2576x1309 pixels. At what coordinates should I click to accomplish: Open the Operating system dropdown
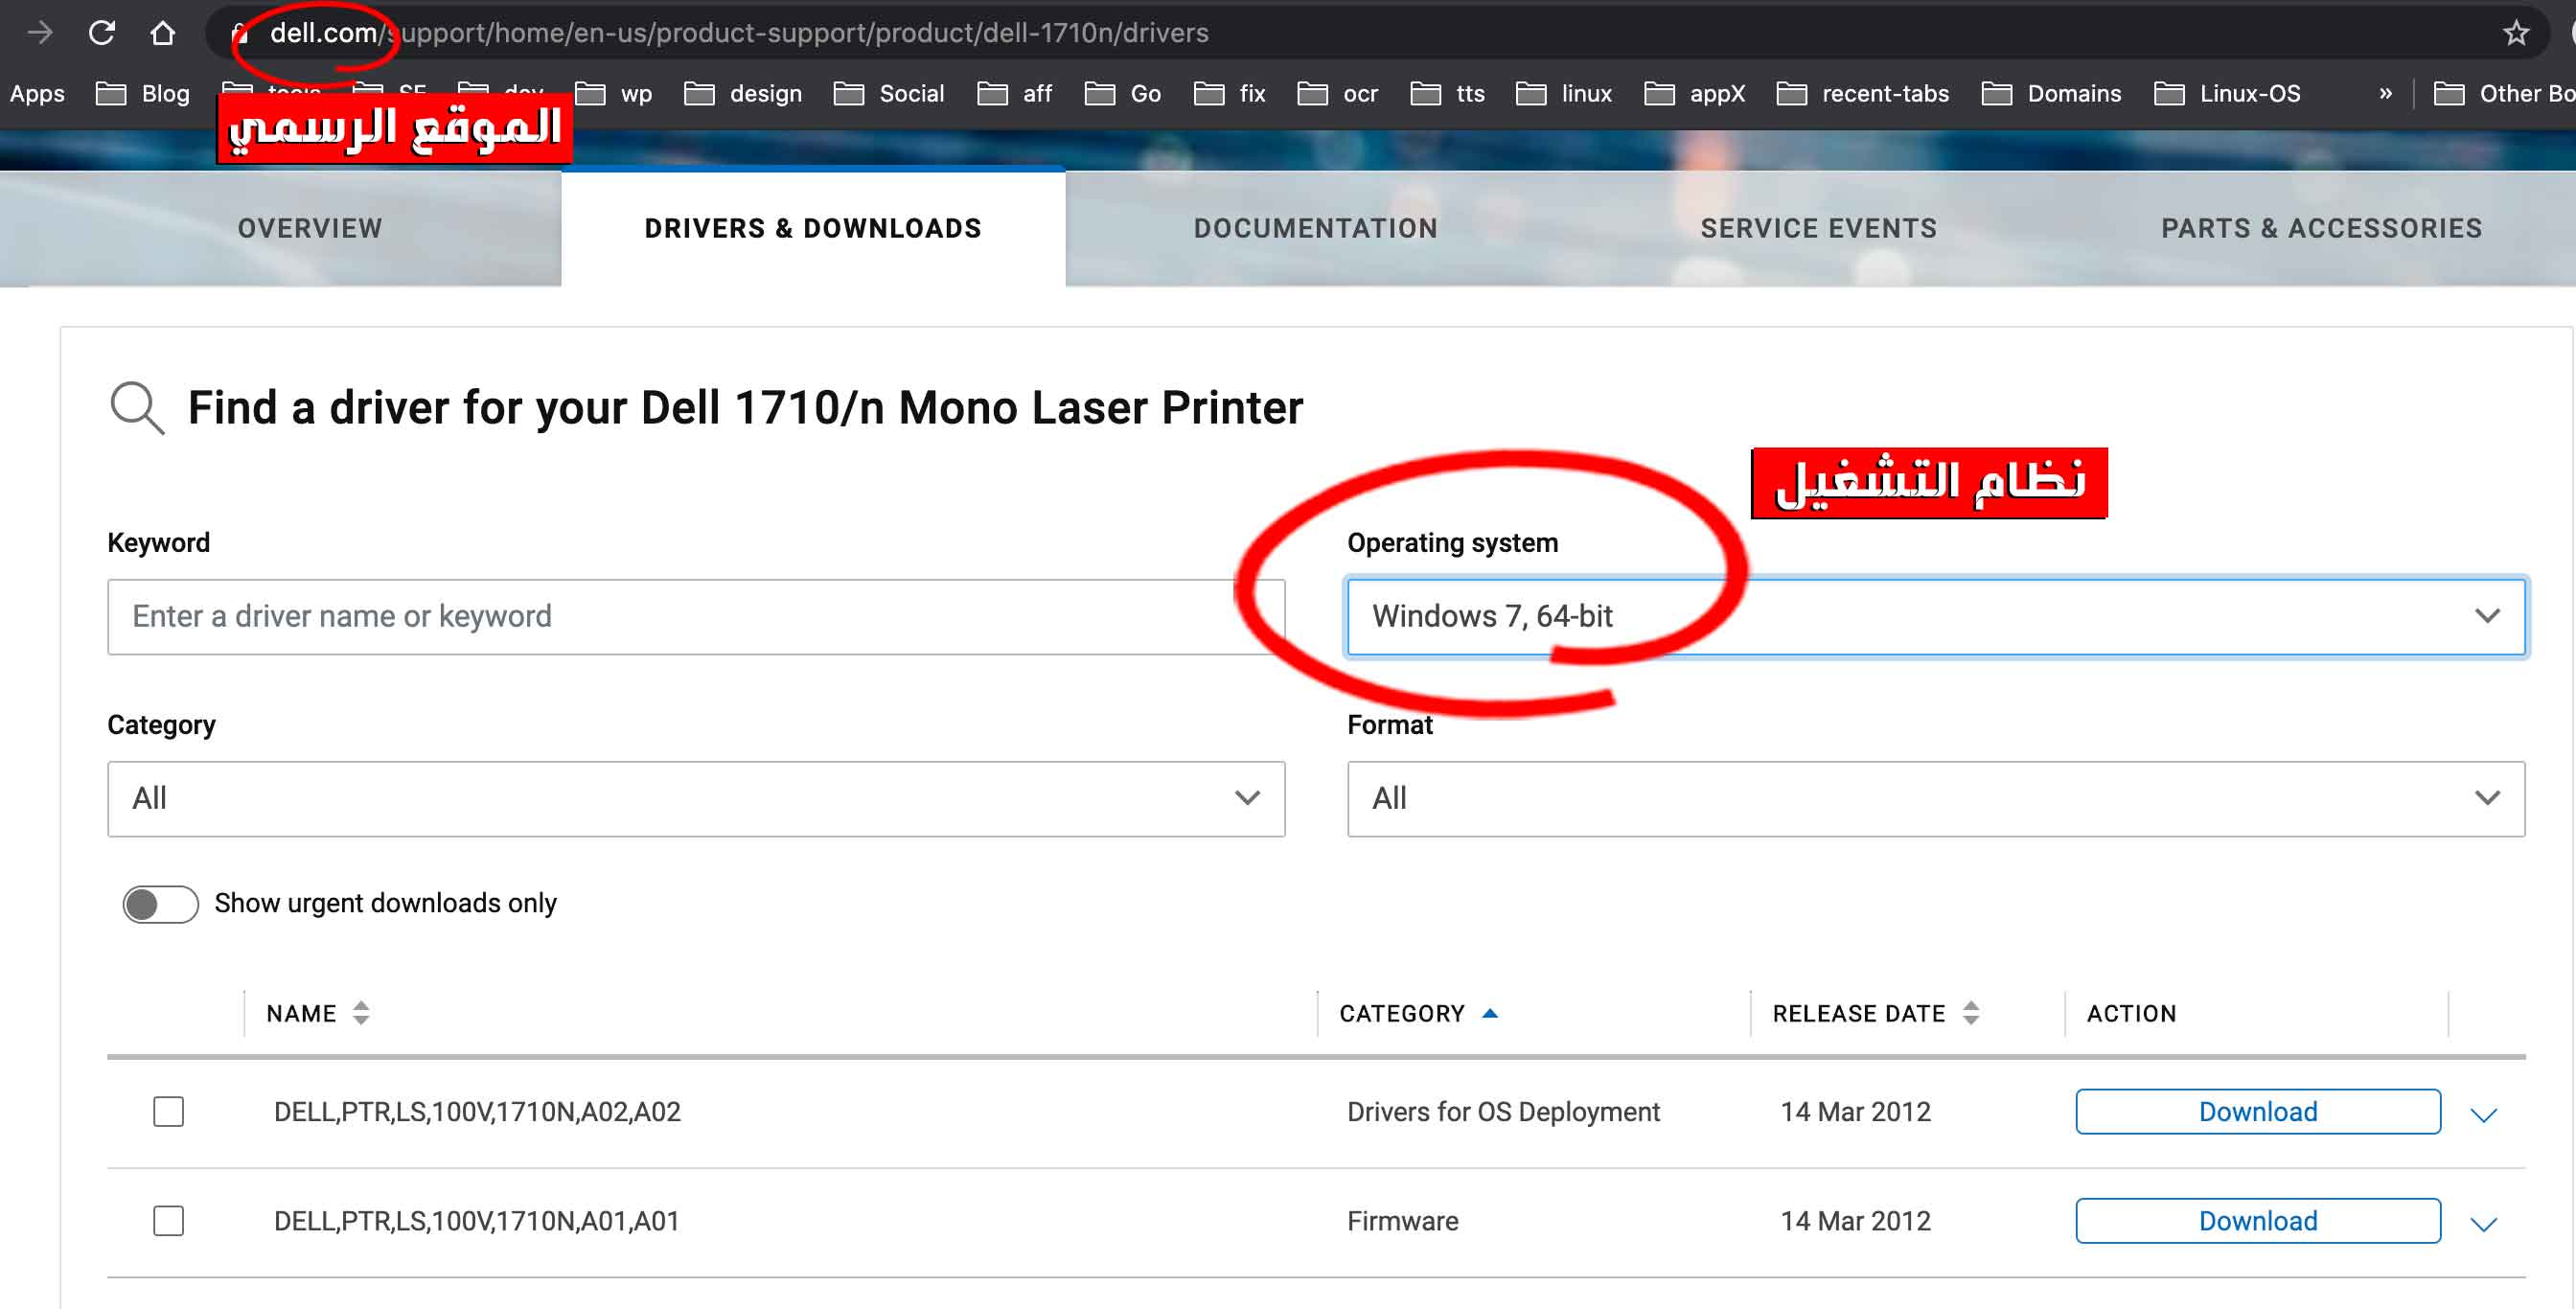click(x=1936, y=616)
